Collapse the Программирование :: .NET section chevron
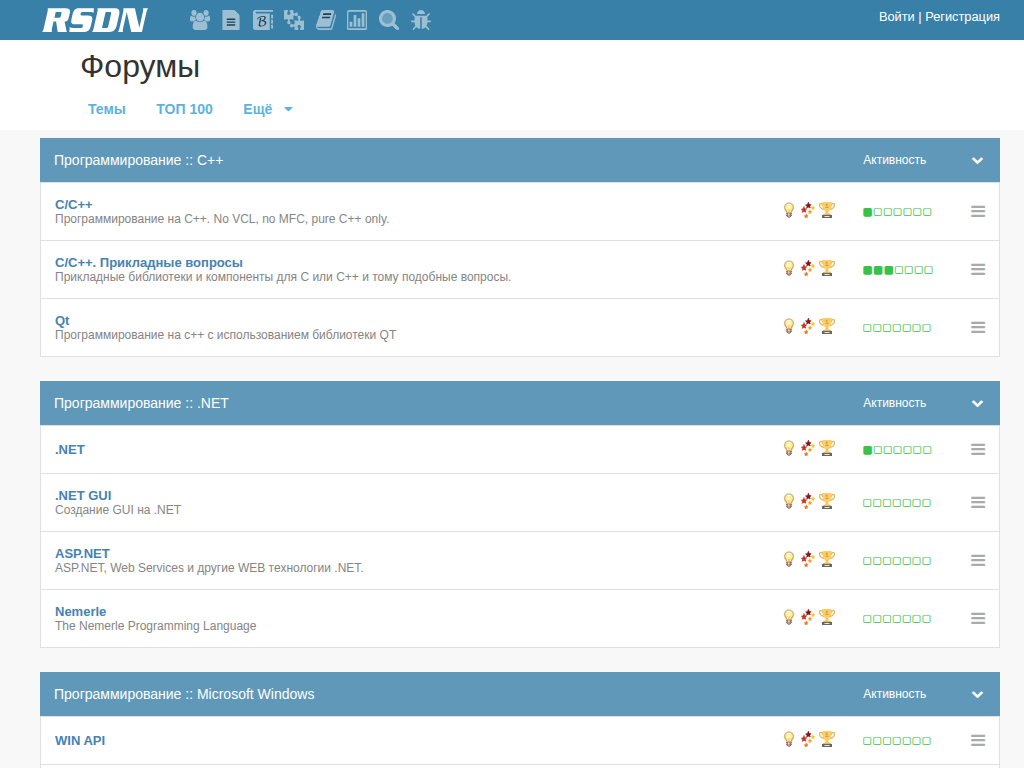The width and height of the screenshot is (1024, 768). coord(977,404)
